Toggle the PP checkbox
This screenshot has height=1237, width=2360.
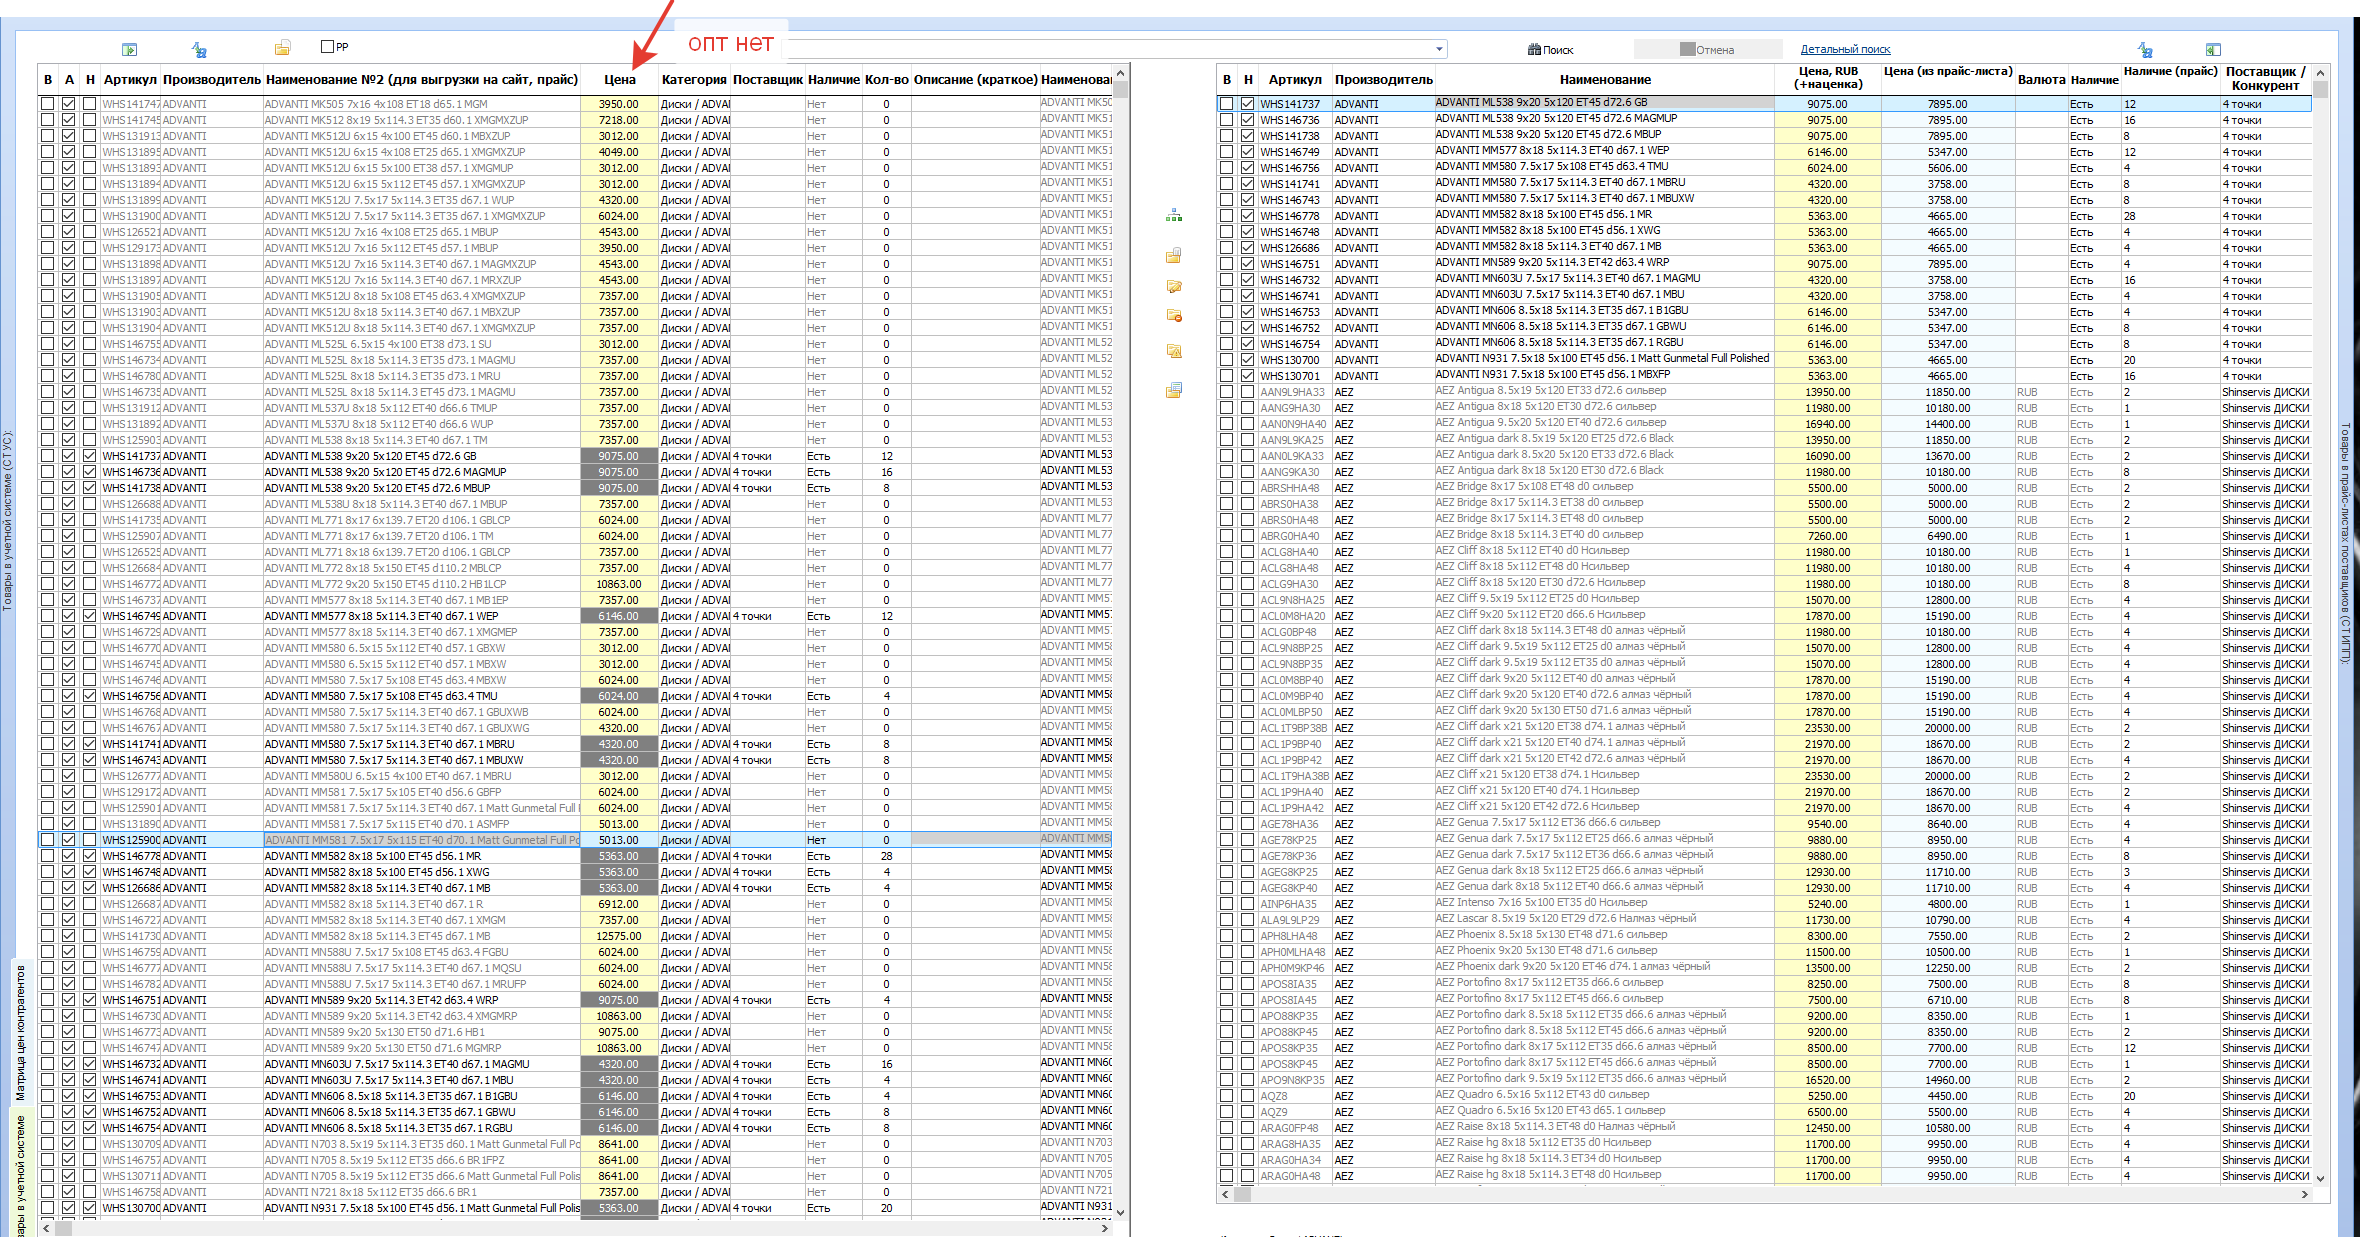(x=327, y=46)
